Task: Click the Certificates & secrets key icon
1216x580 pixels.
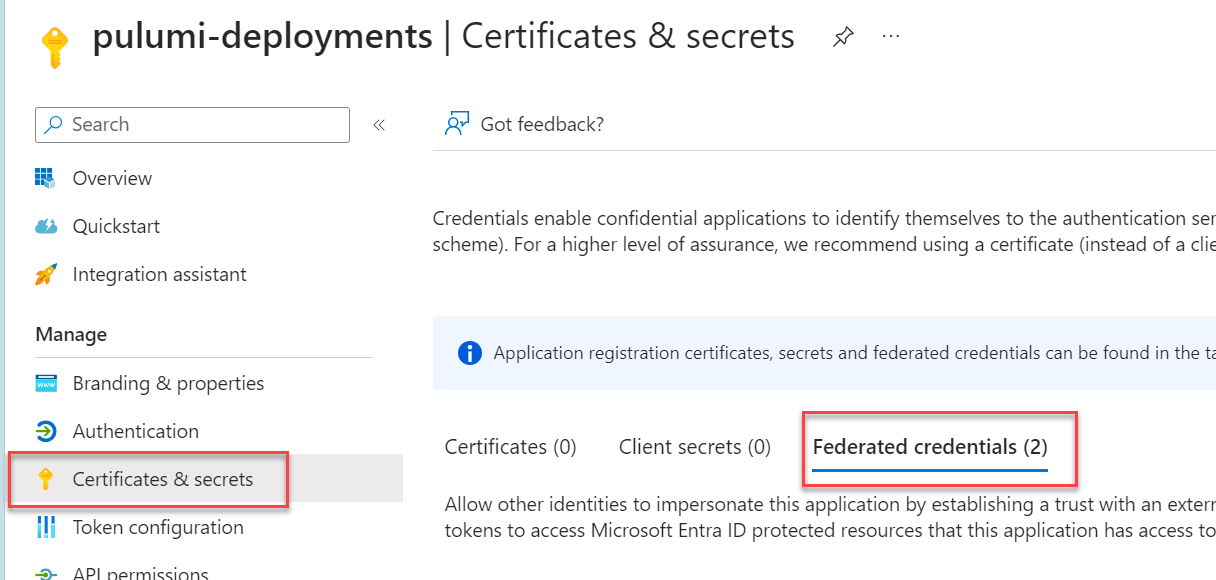Action: [45, 479]
